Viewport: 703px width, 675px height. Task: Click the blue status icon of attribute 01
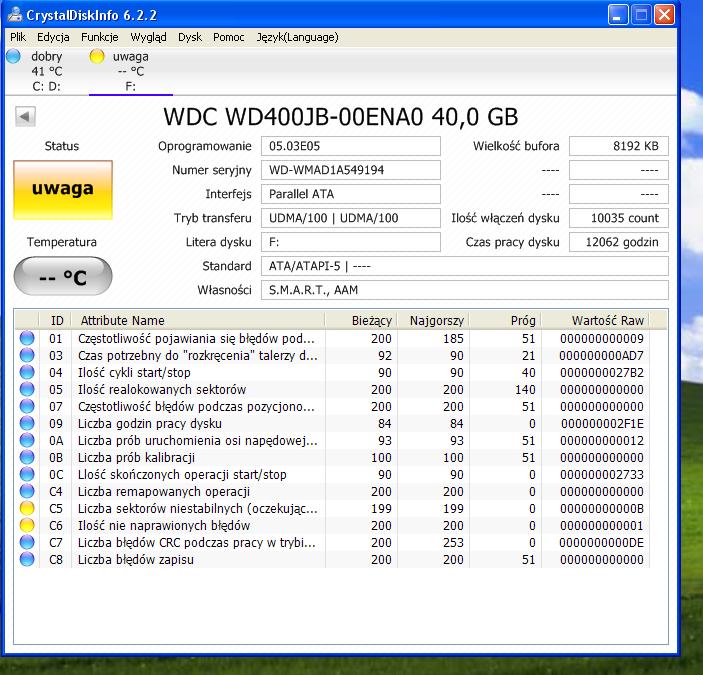27,338
